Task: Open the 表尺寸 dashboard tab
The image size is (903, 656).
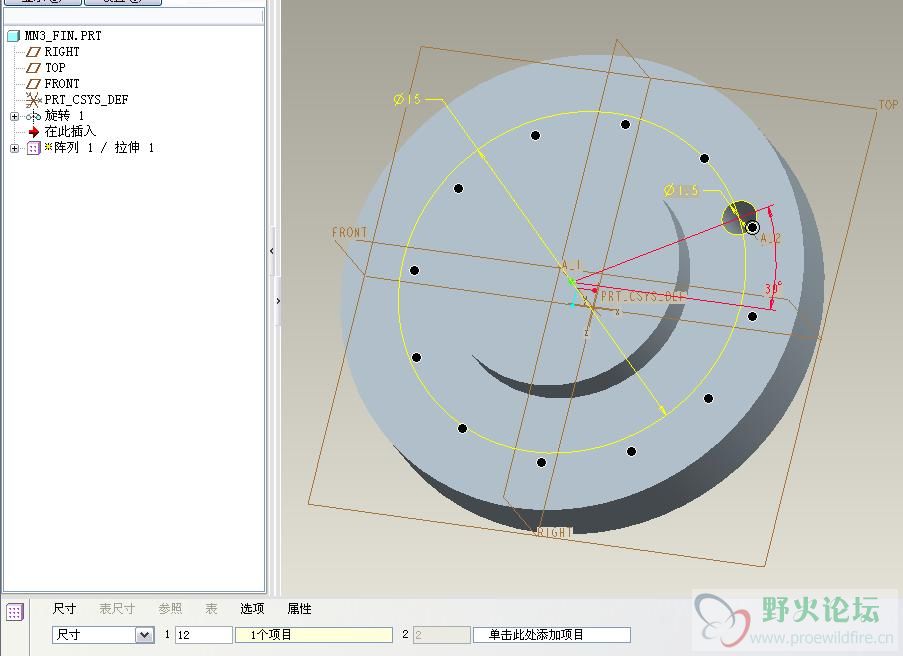Action: [117, 609]
